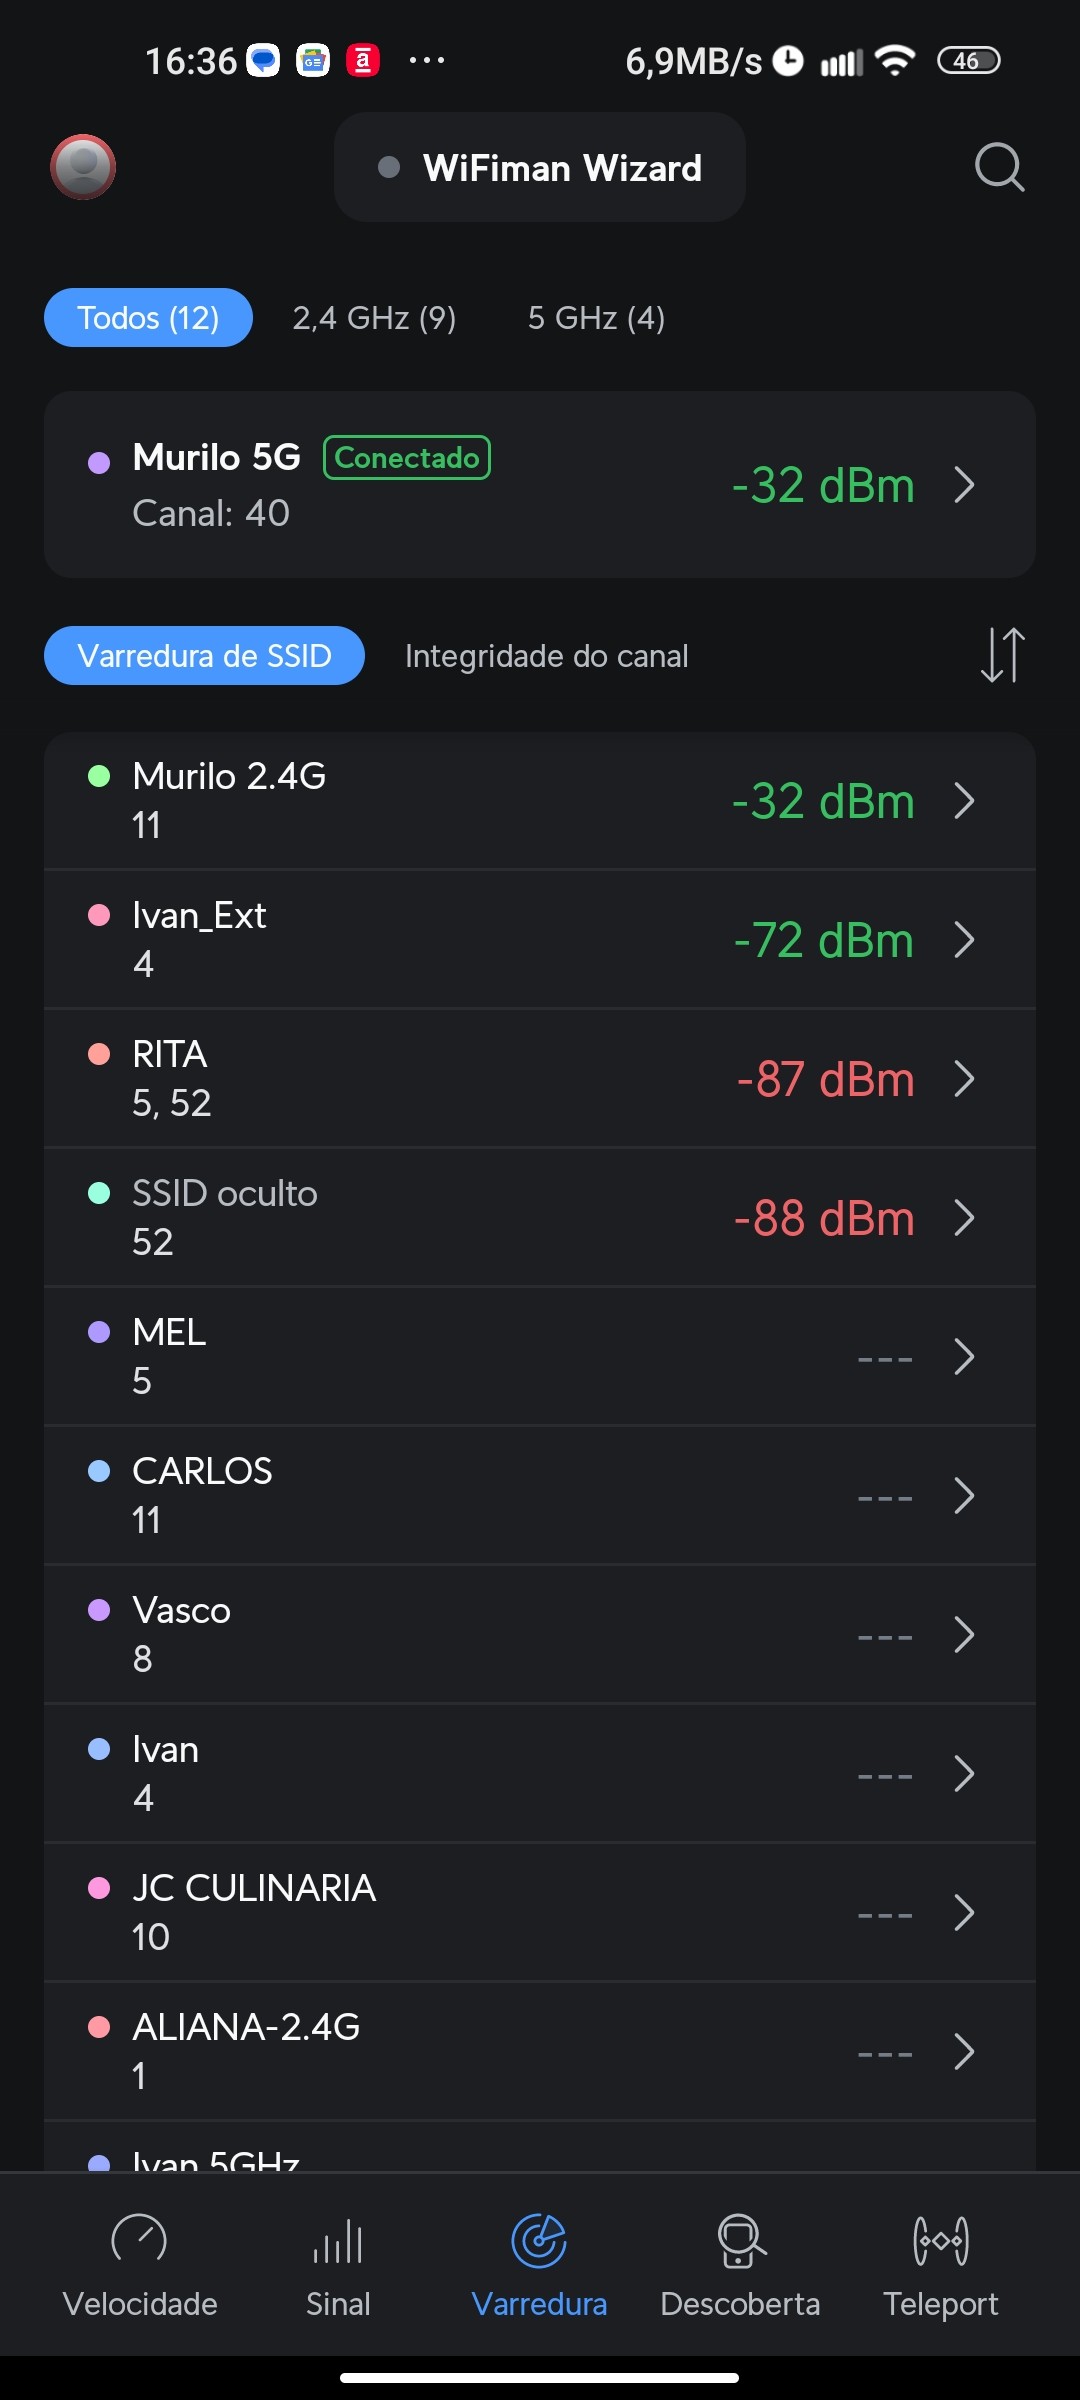Filter networks by 2,4 GHz (9)
Viewport: 1080px width, 2400px height.
pos(374,318)
